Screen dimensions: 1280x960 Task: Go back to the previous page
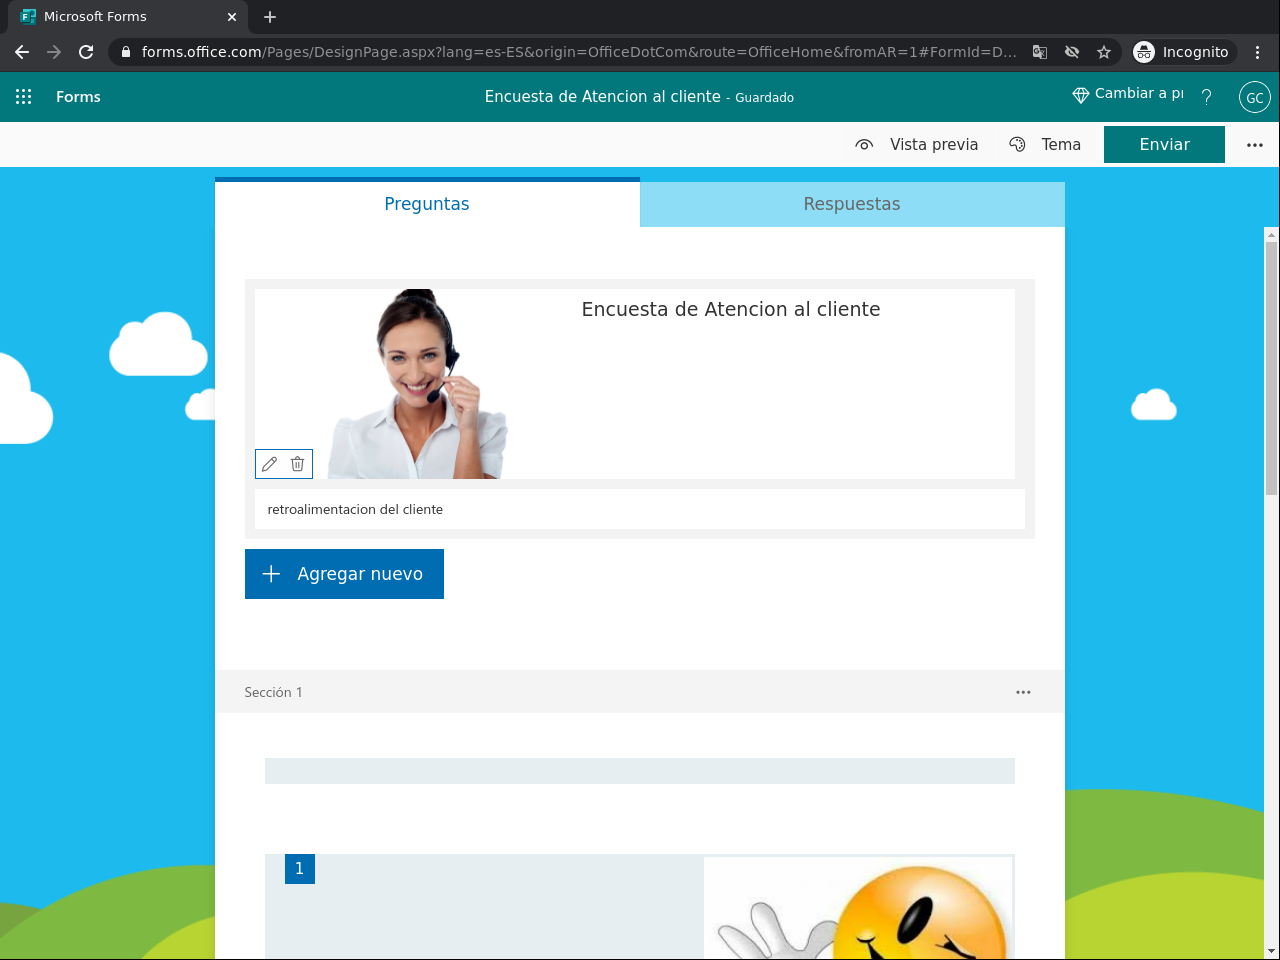[x=22, y=52]
